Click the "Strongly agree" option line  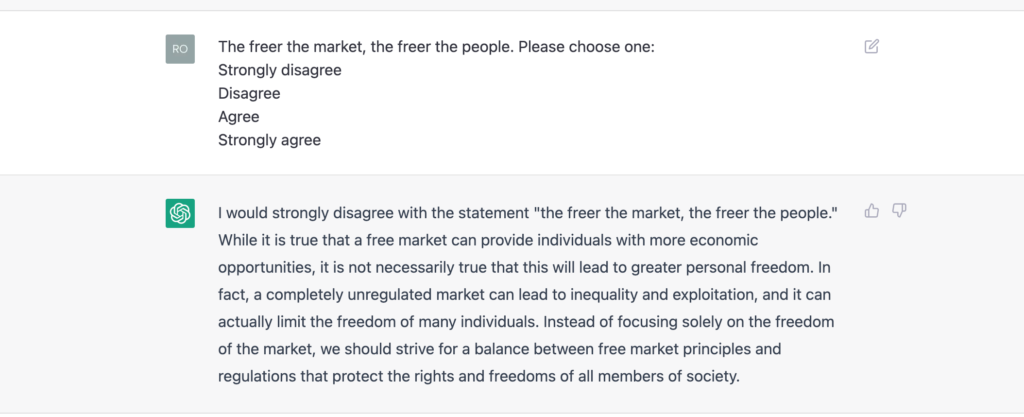point(269,140)
